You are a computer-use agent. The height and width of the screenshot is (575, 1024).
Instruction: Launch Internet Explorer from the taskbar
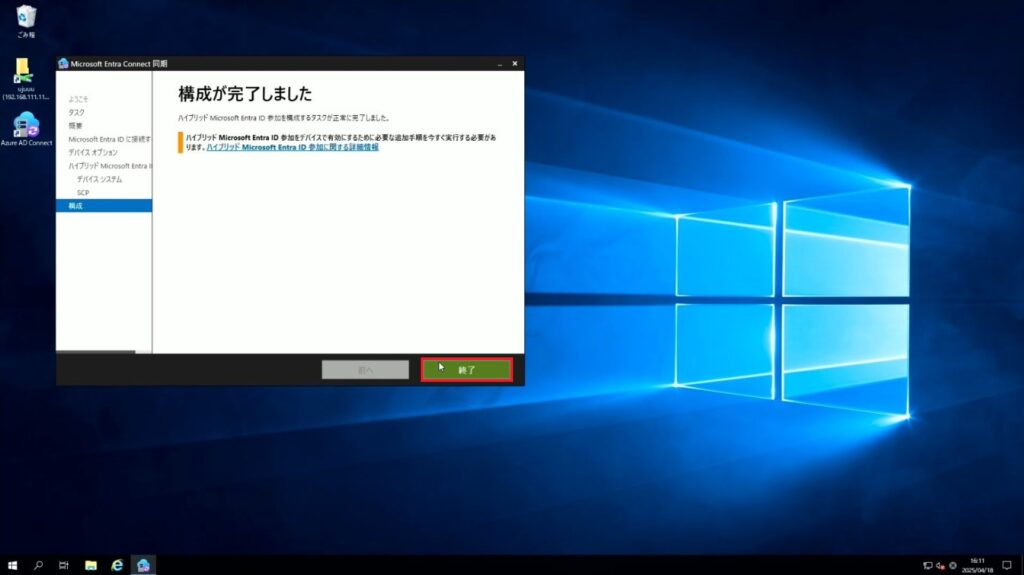click(x=117, y=565)
